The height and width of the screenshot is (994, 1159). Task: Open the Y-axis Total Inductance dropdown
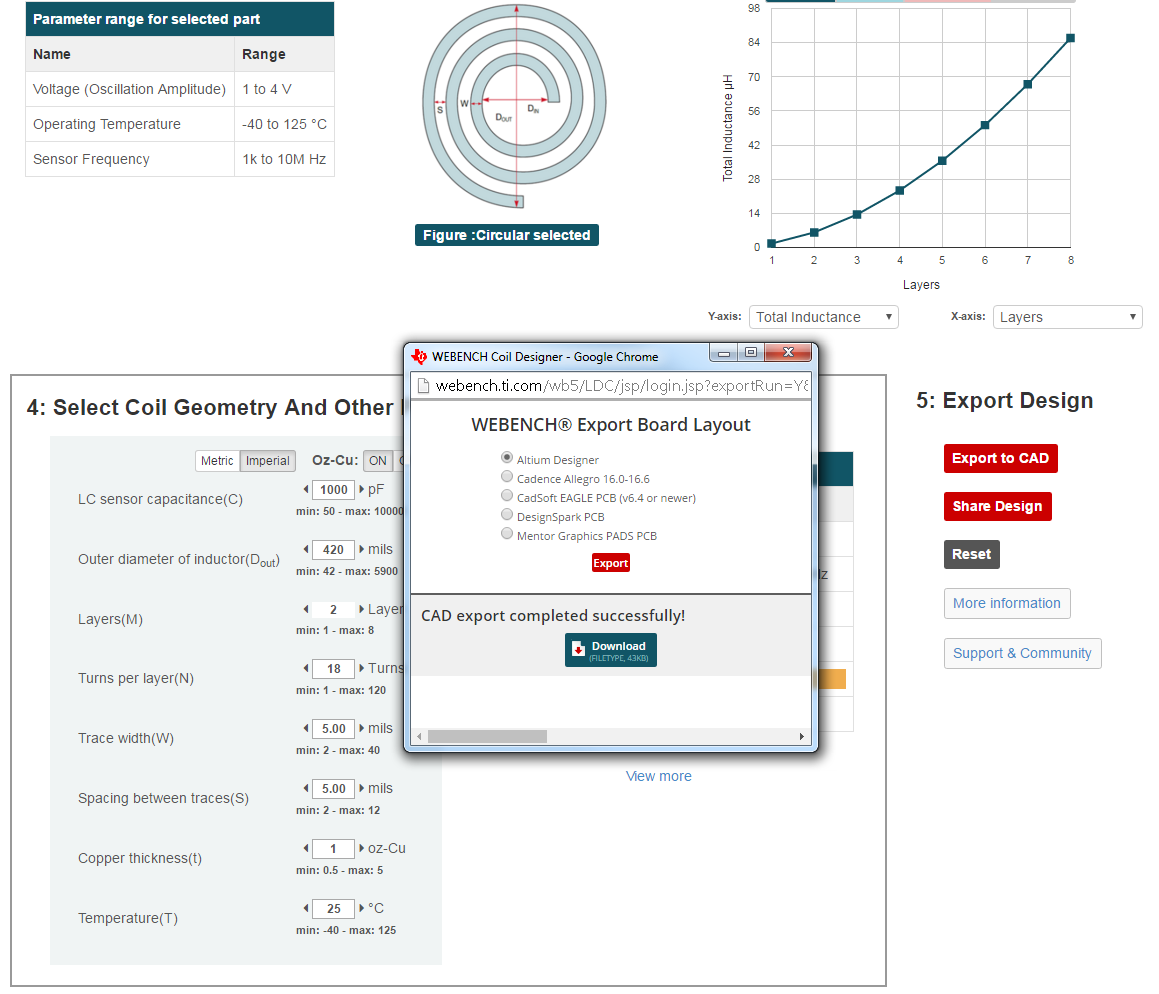(x=823, y=317)
